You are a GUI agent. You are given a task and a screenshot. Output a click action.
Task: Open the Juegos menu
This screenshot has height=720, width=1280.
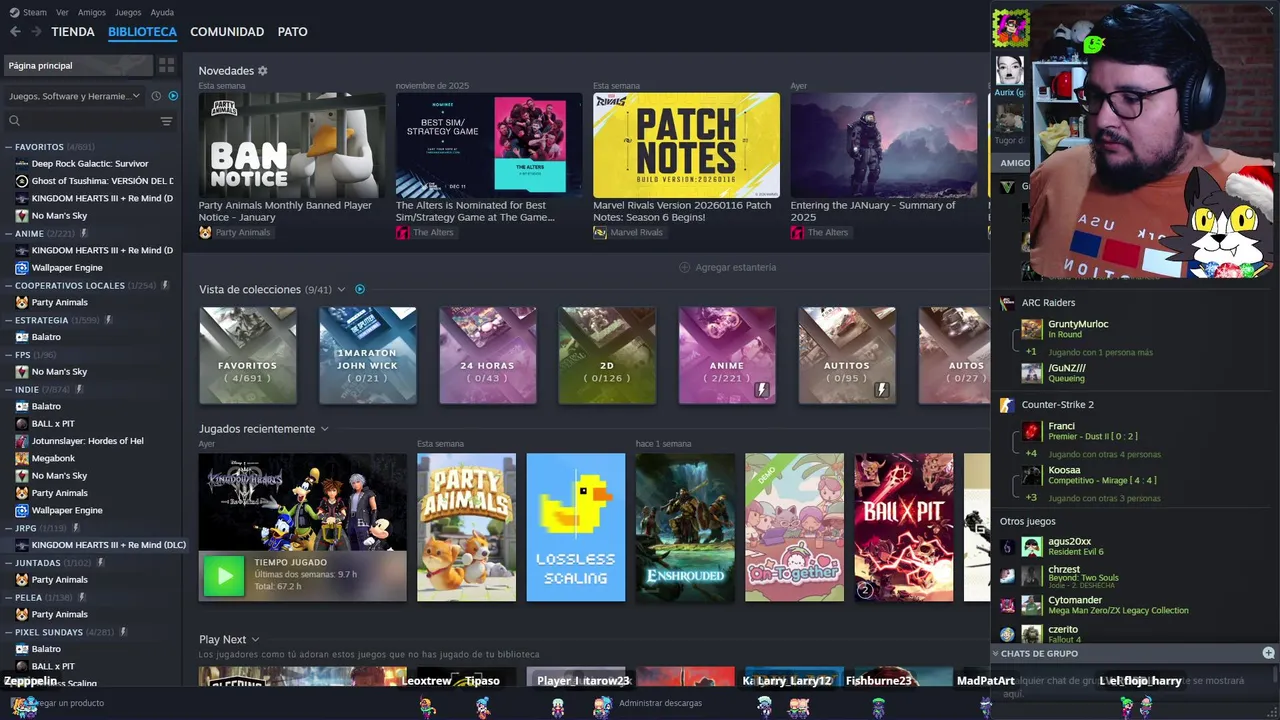click(x=128, y=13)
